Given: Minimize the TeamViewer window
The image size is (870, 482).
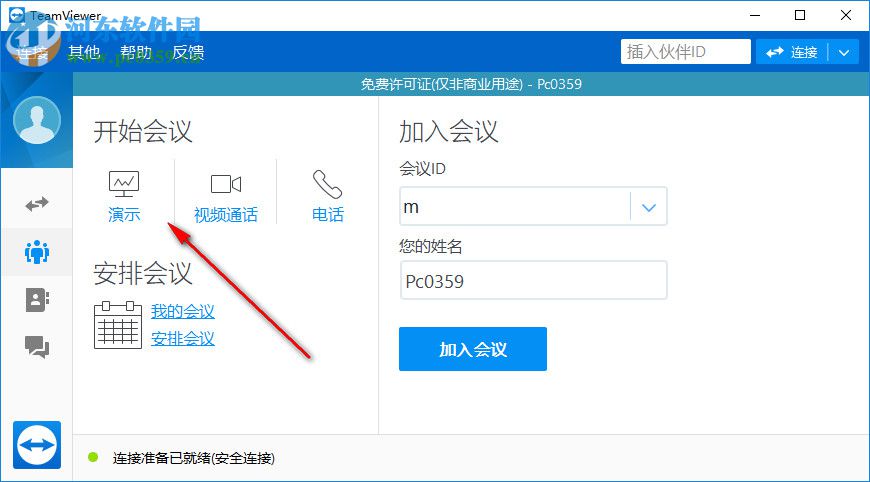Looking at the screenshot, I should tap(755, 15).
